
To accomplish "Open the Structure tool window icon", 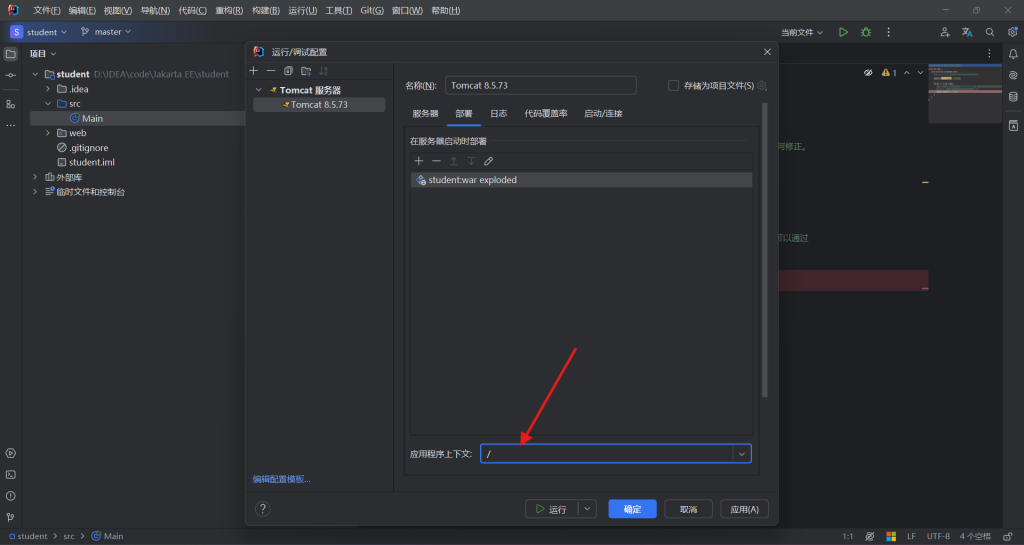I will (10, 104).
